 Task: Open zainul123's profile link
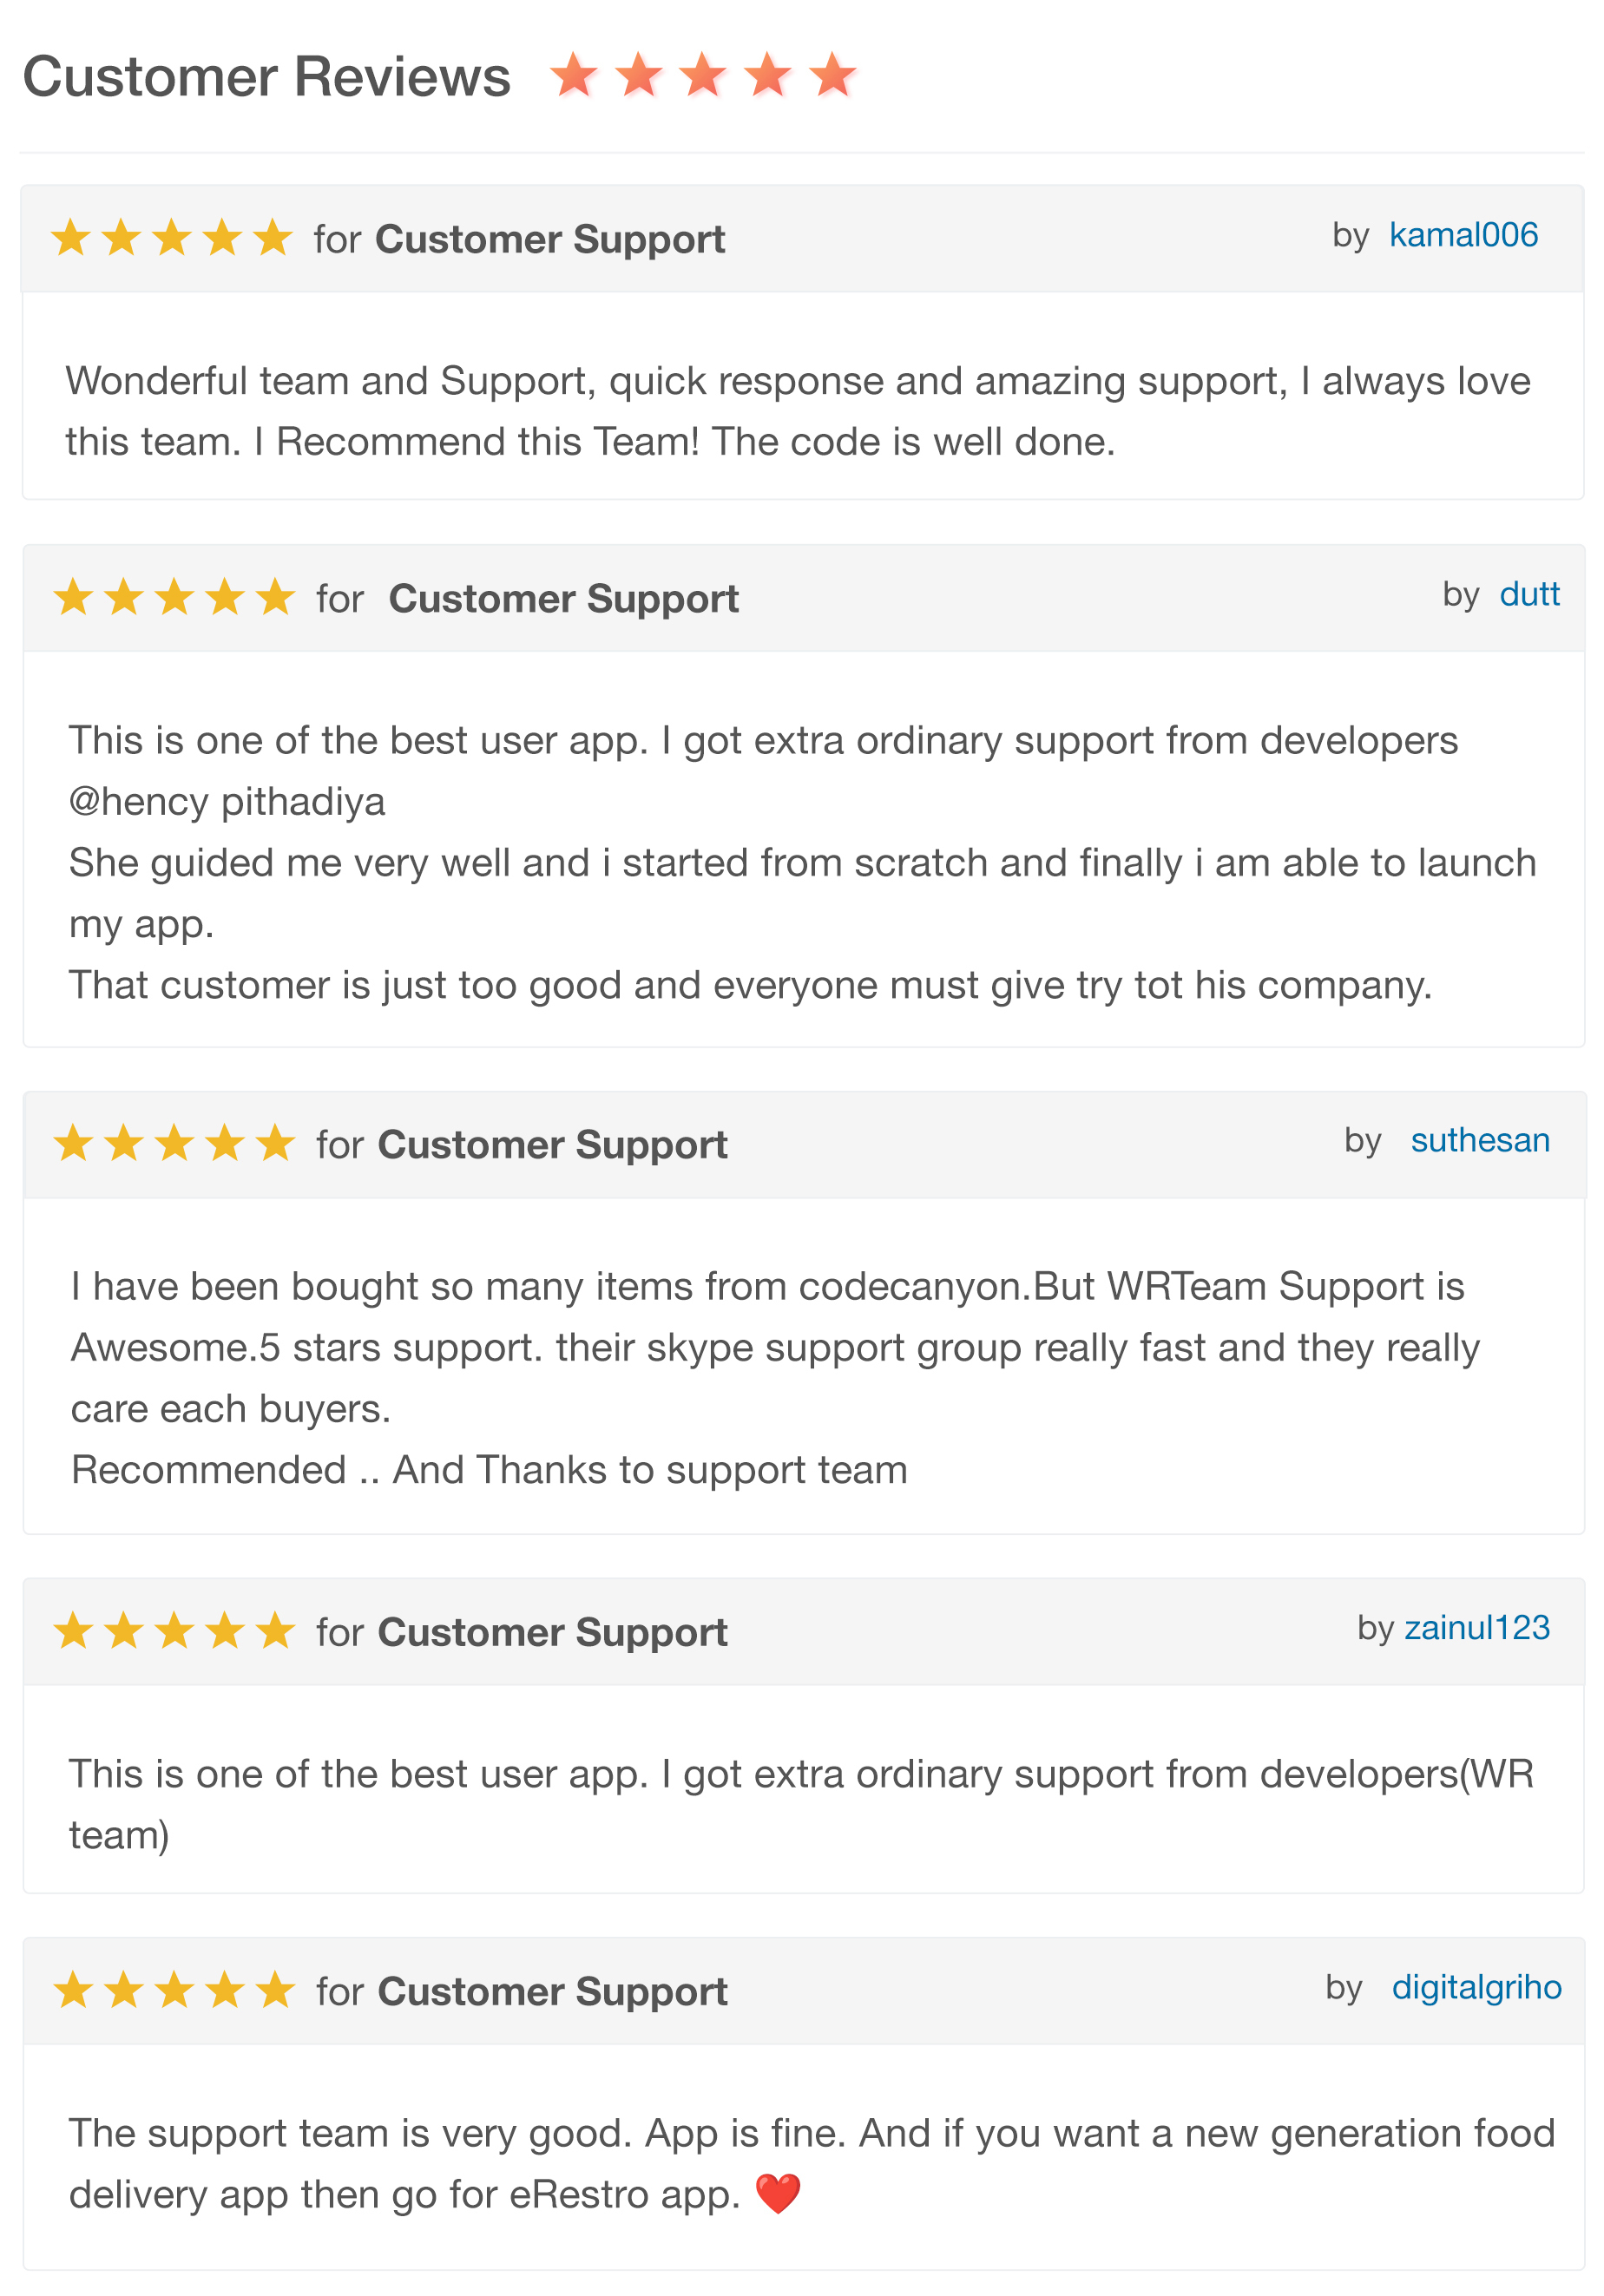coord(1476,1628)
